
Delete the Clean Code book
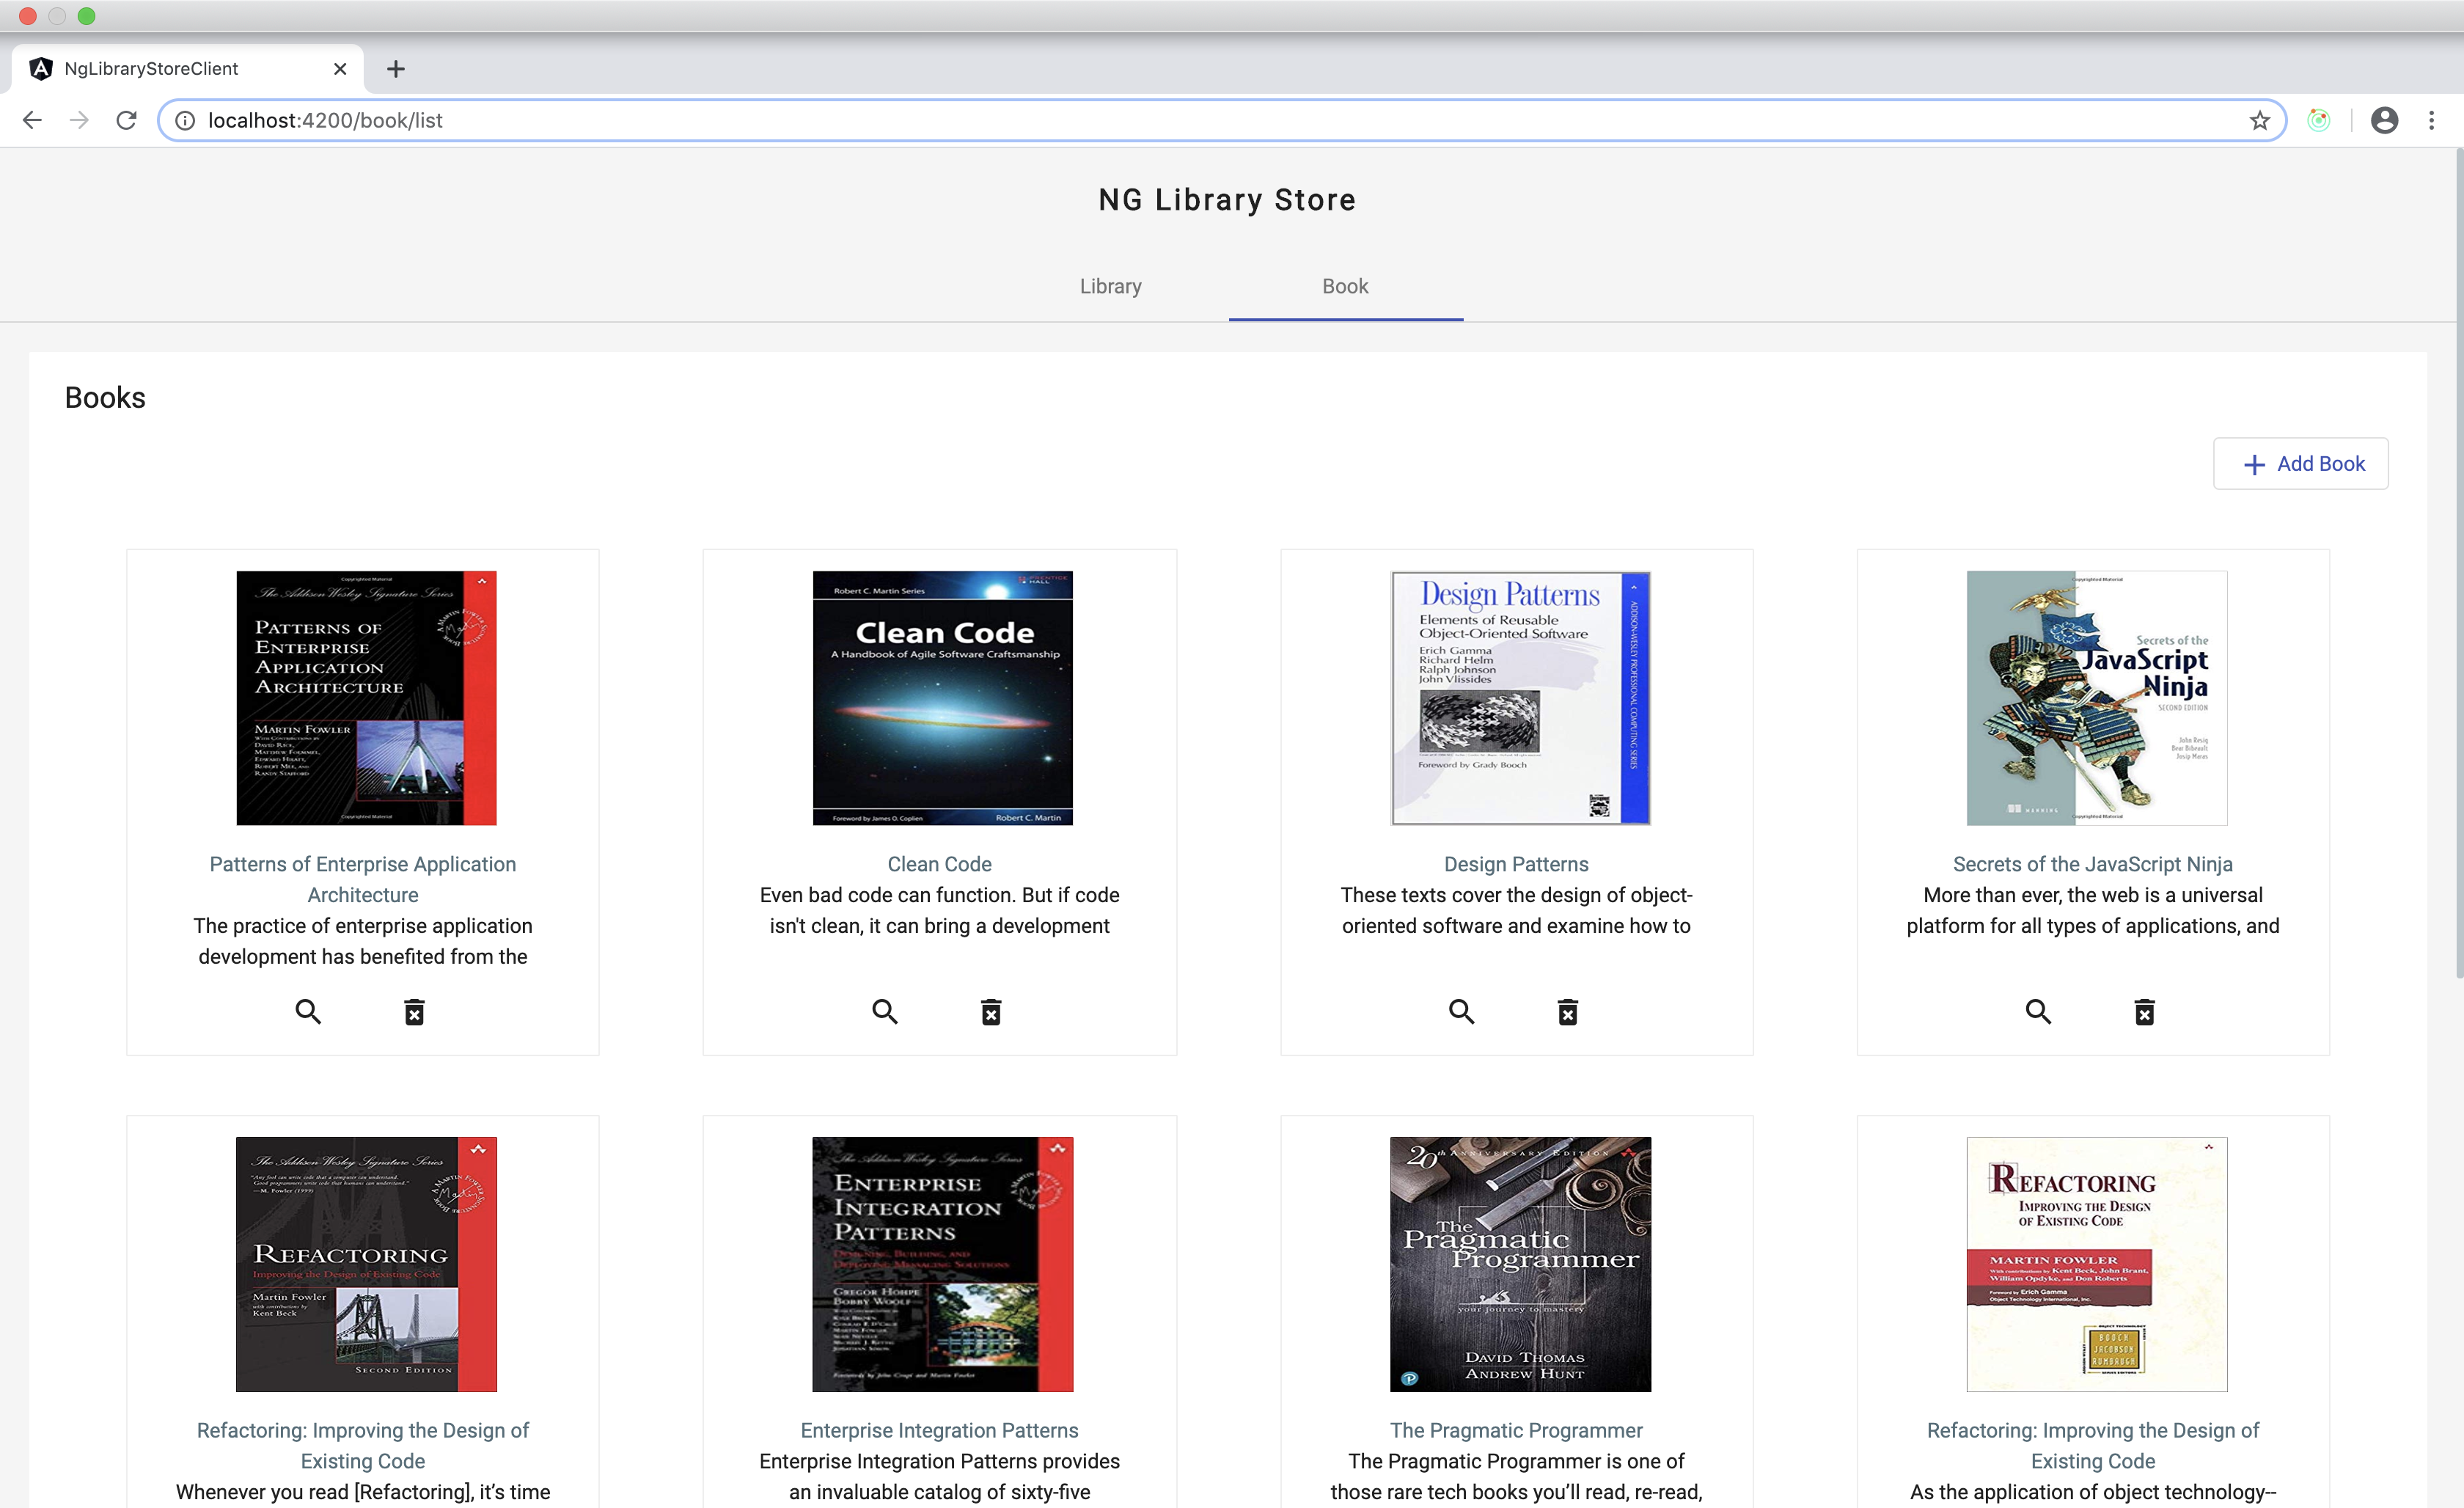coord(991,1012)
